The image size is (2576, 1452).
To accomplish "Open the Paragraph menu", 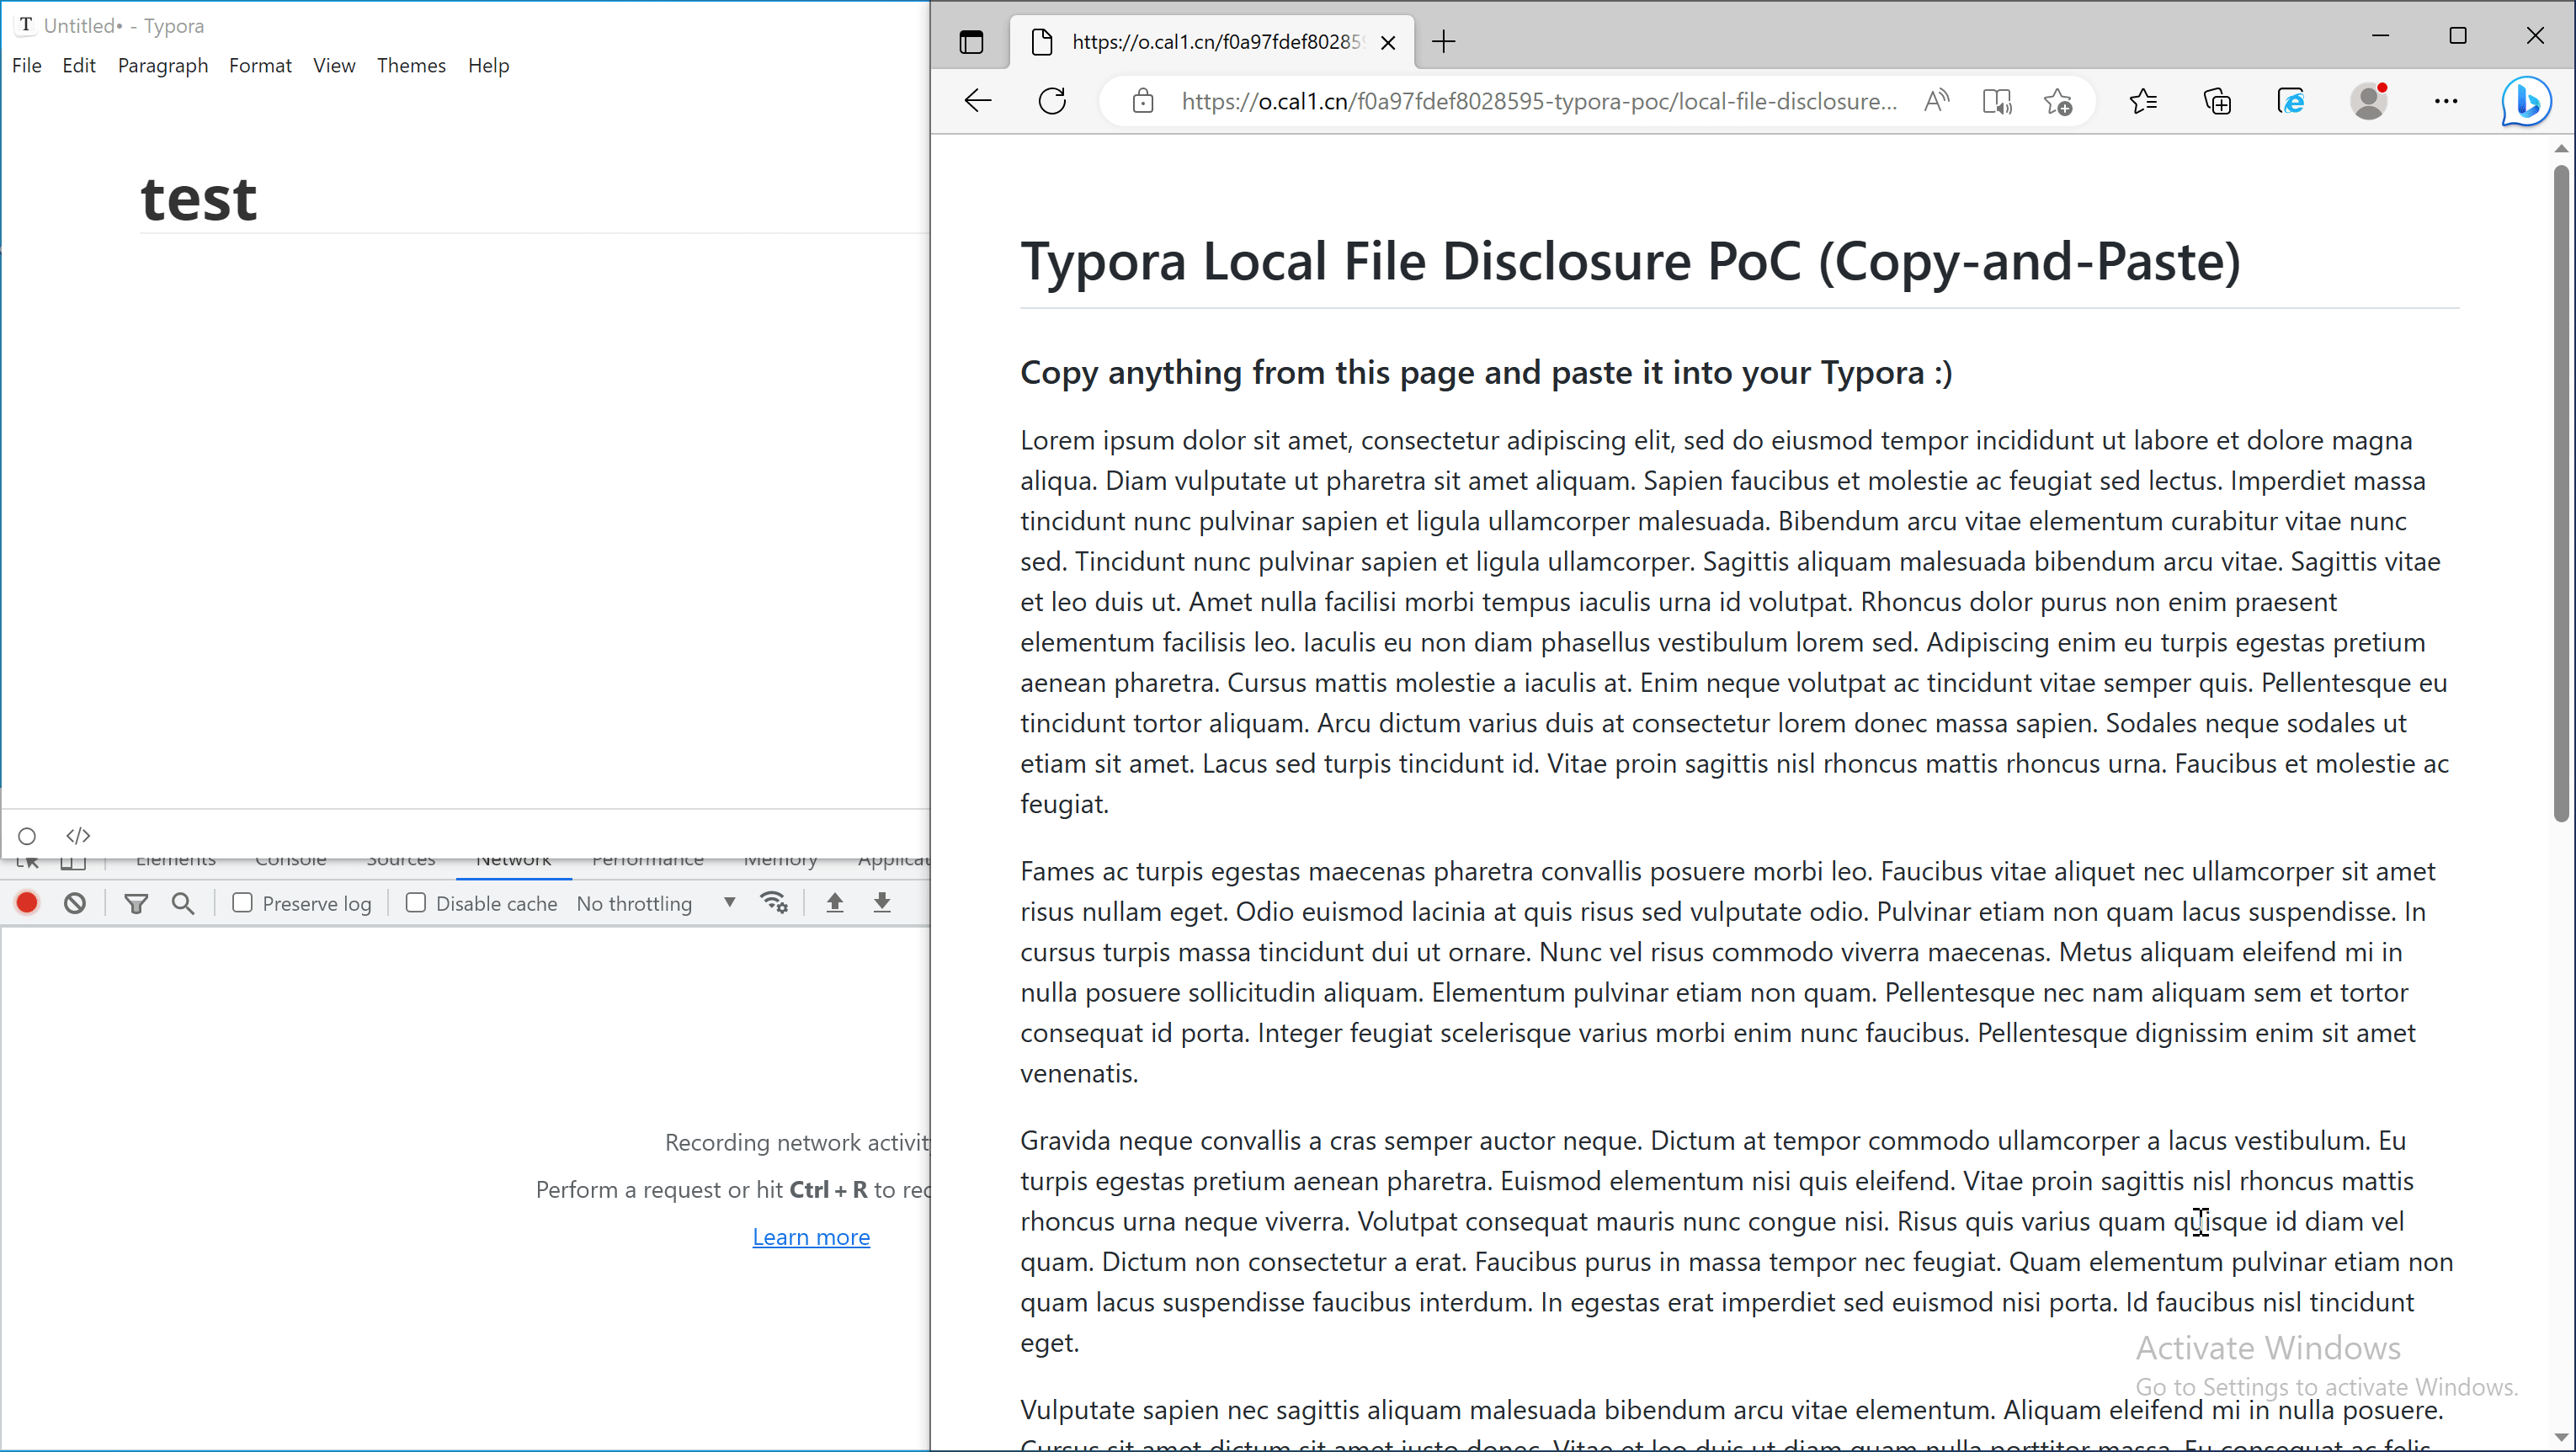I will point(163,65).
